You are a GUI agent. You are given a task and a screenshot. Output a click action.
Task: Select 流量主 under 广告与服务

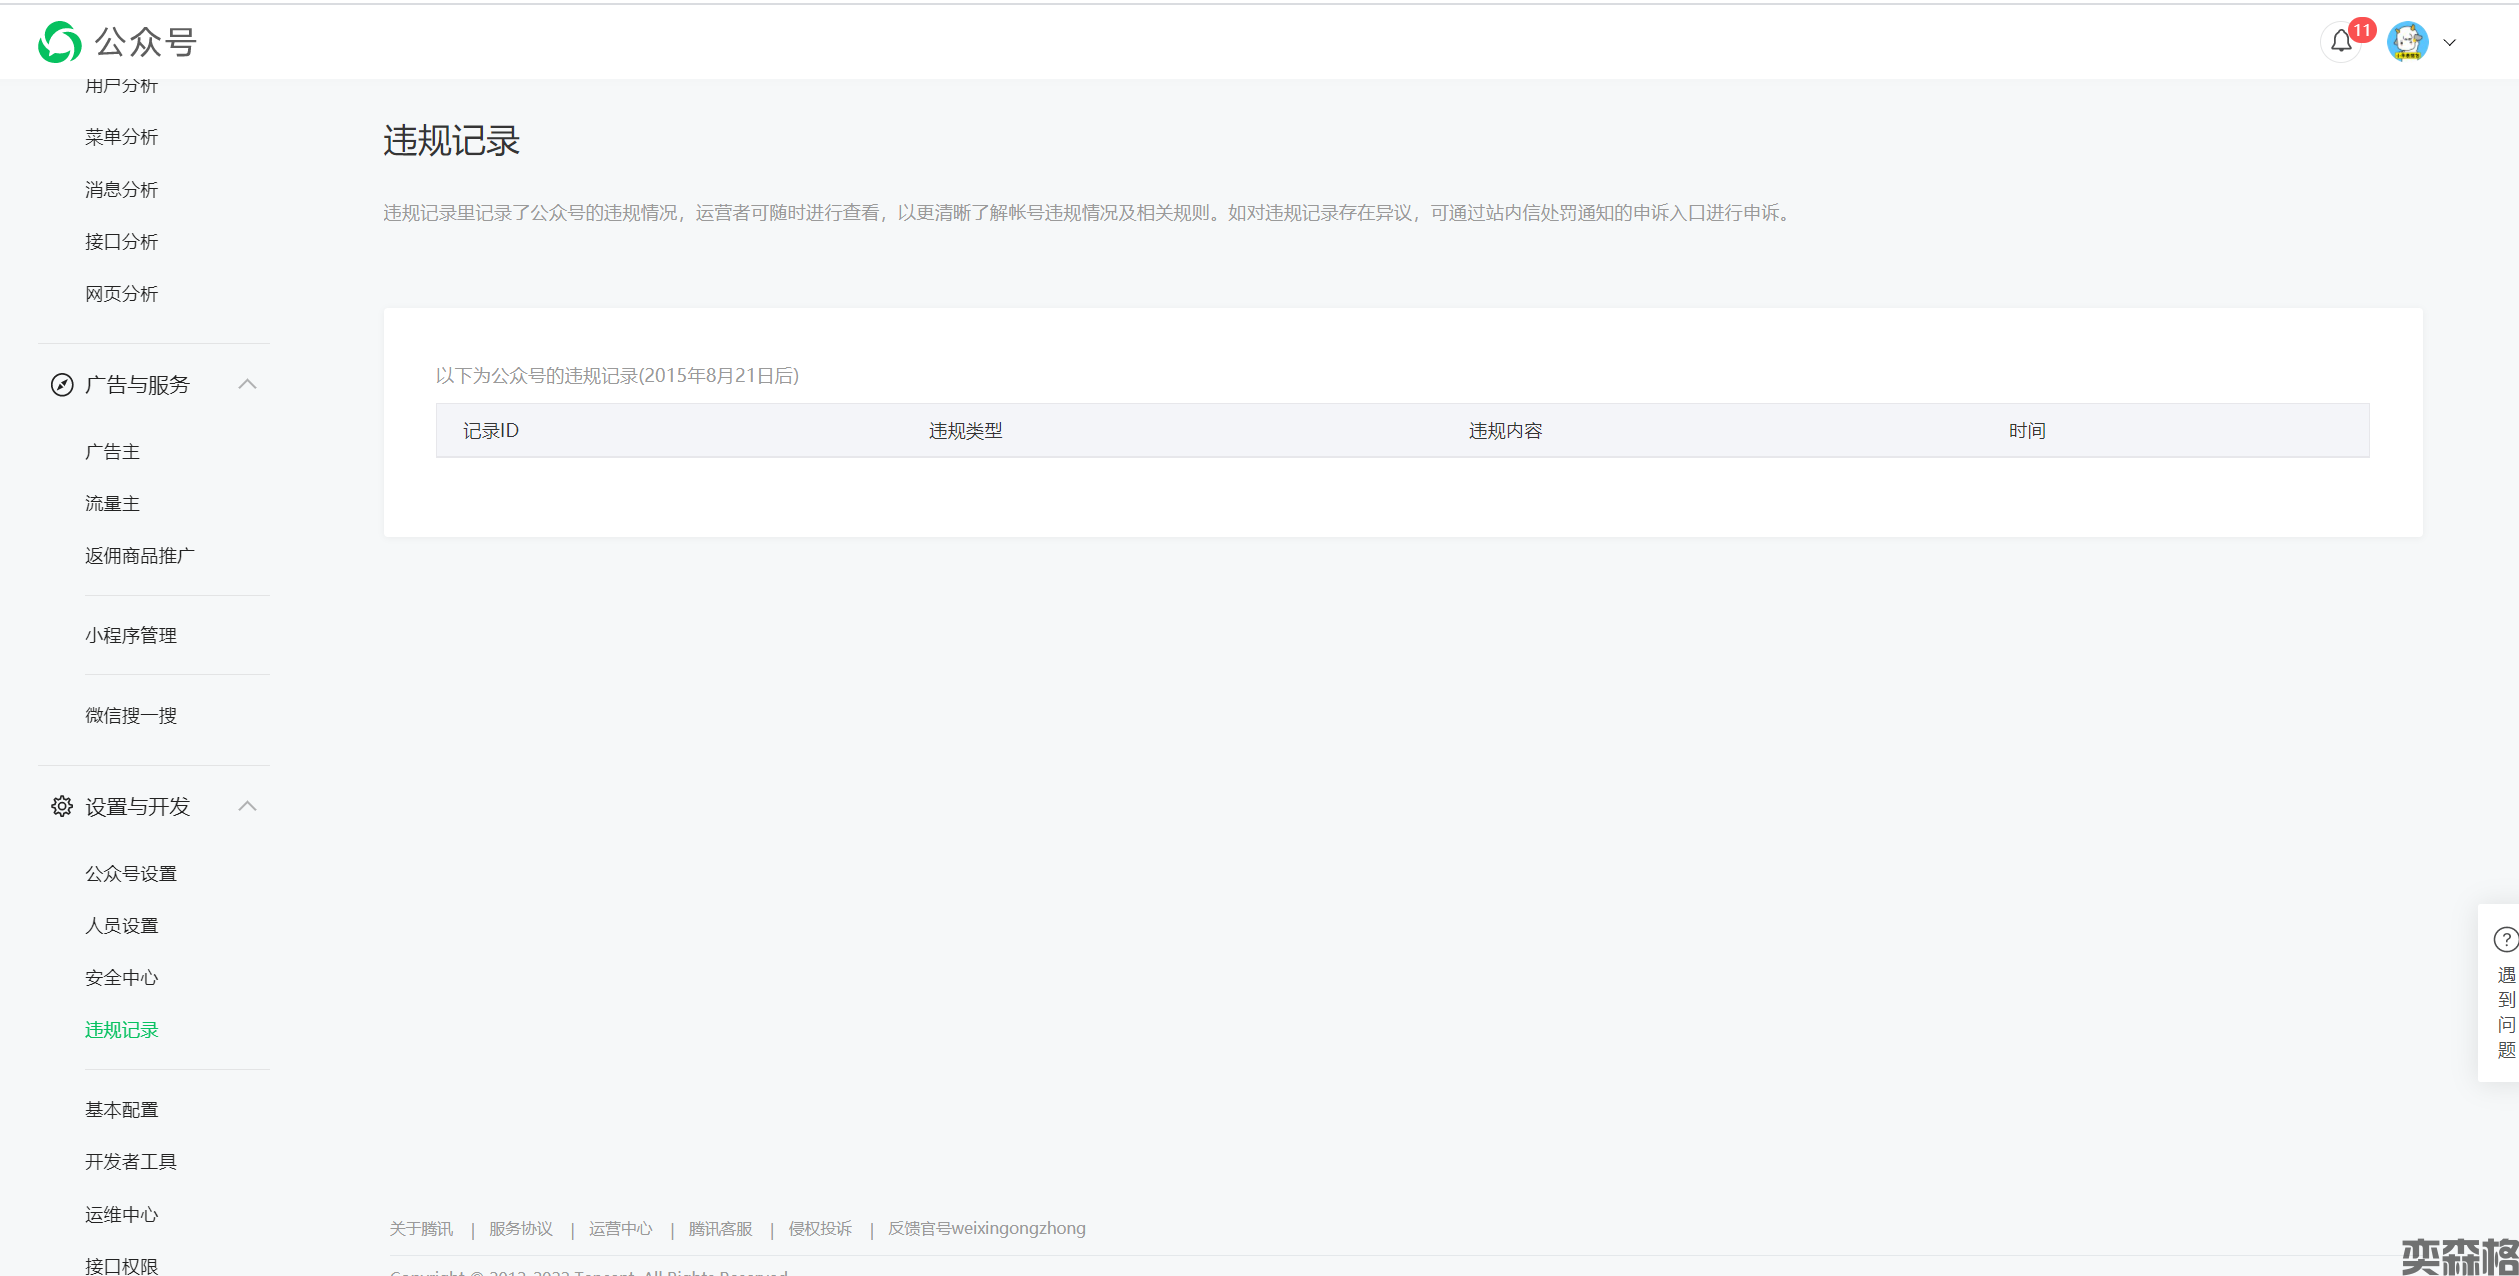(112, 504)
